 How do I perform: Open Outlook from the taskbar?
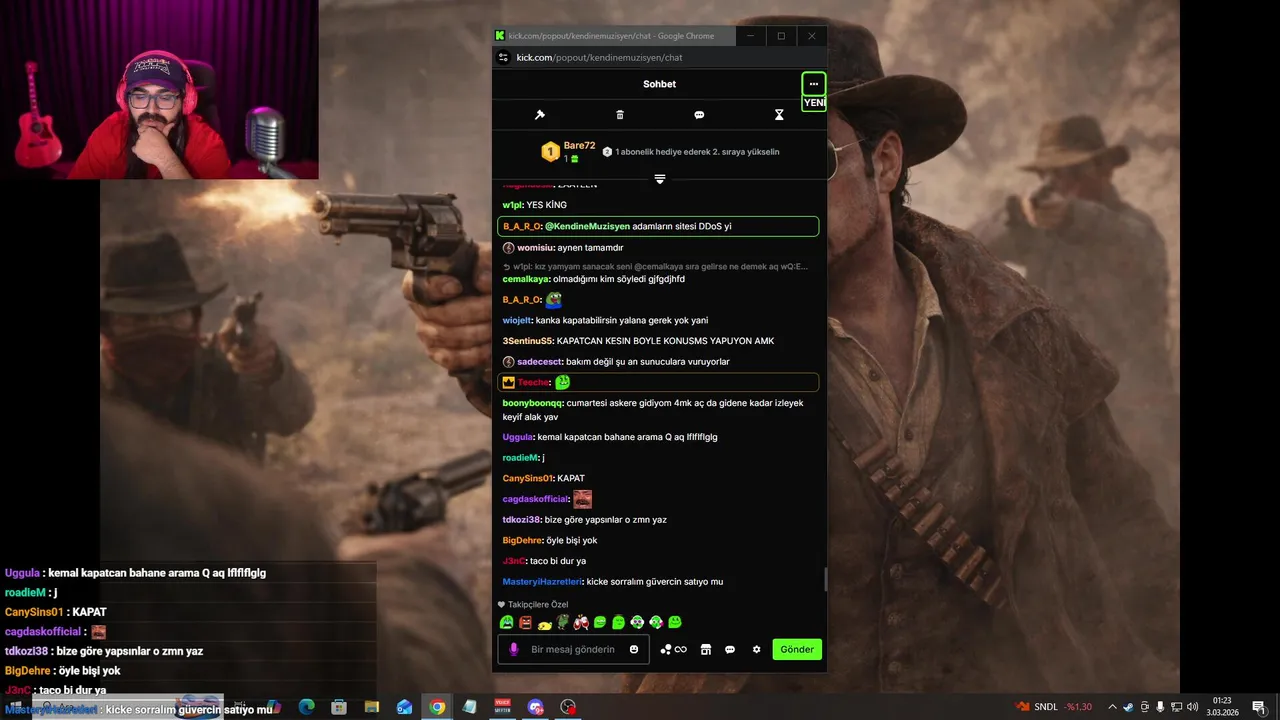[404, 707]
